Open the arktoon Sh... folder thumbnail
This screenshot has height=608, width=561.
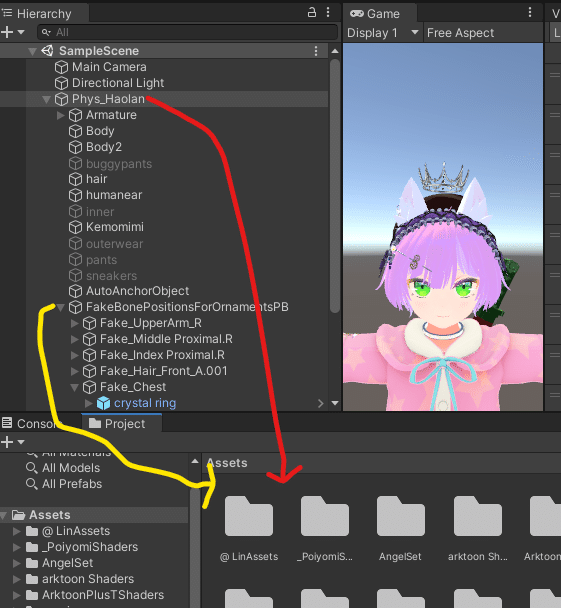(x=478, y=516)
